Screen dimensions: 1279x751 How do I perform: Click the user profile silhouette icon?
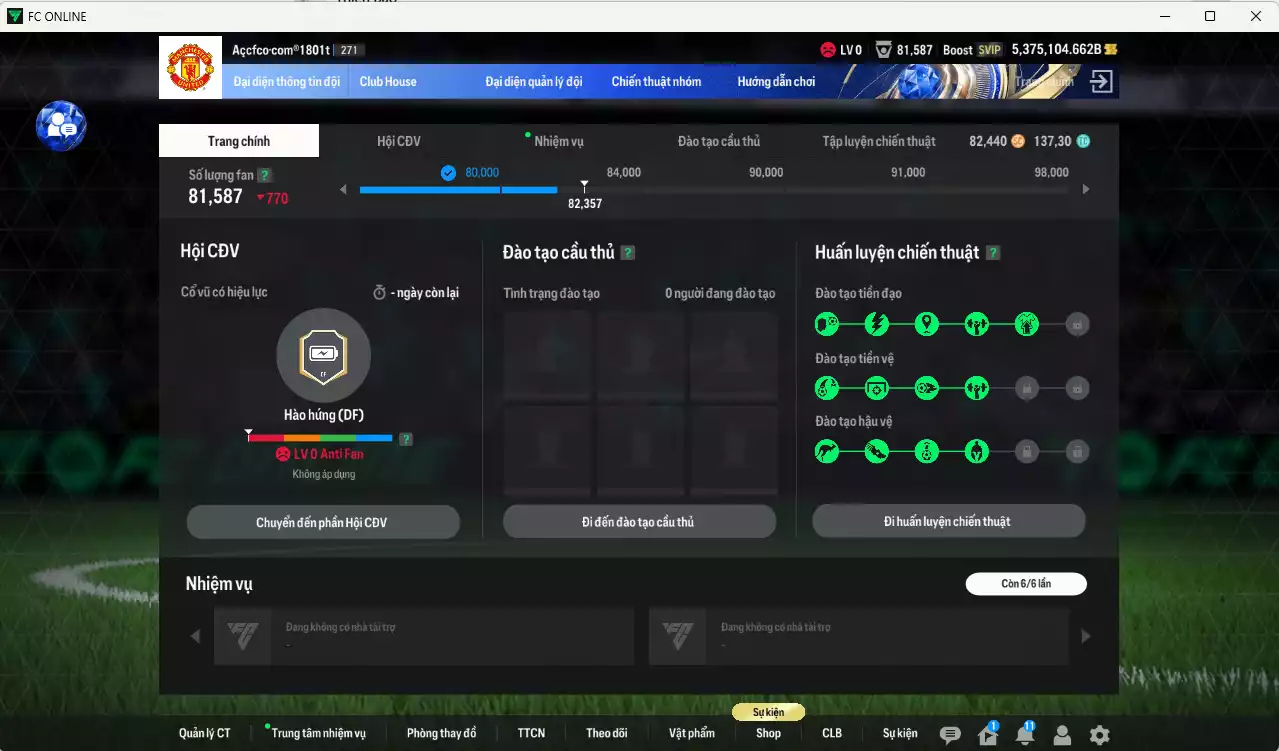click(x=1062, y=735)
